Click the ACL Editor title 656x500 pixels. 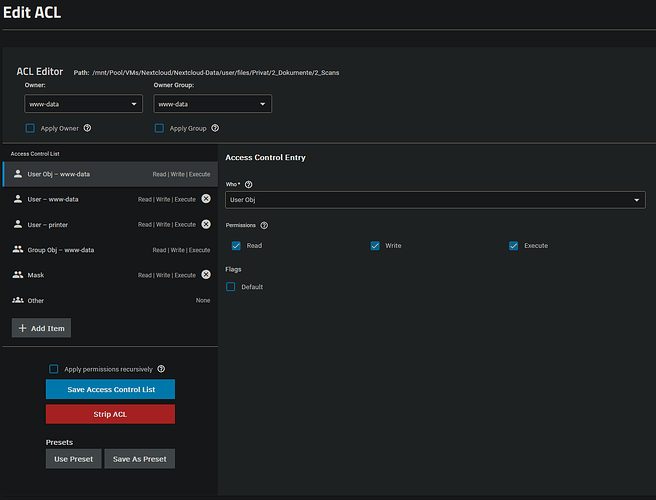(x=40, y=72)
